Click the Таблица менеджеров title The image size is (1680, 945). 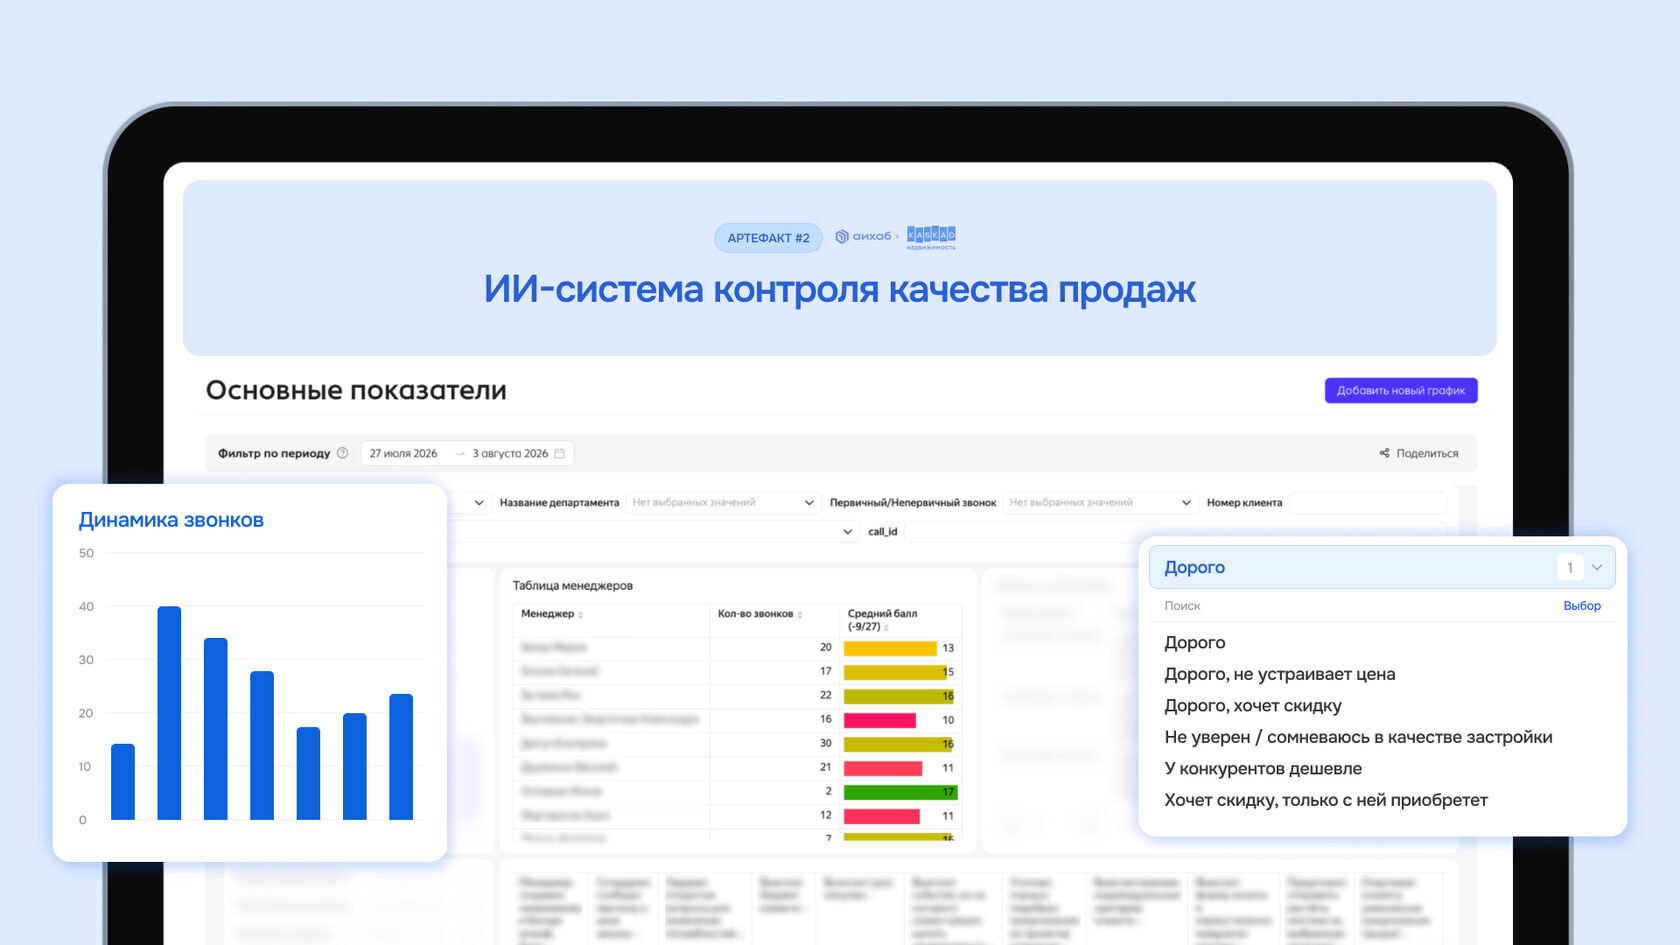[x=573, y=585]
